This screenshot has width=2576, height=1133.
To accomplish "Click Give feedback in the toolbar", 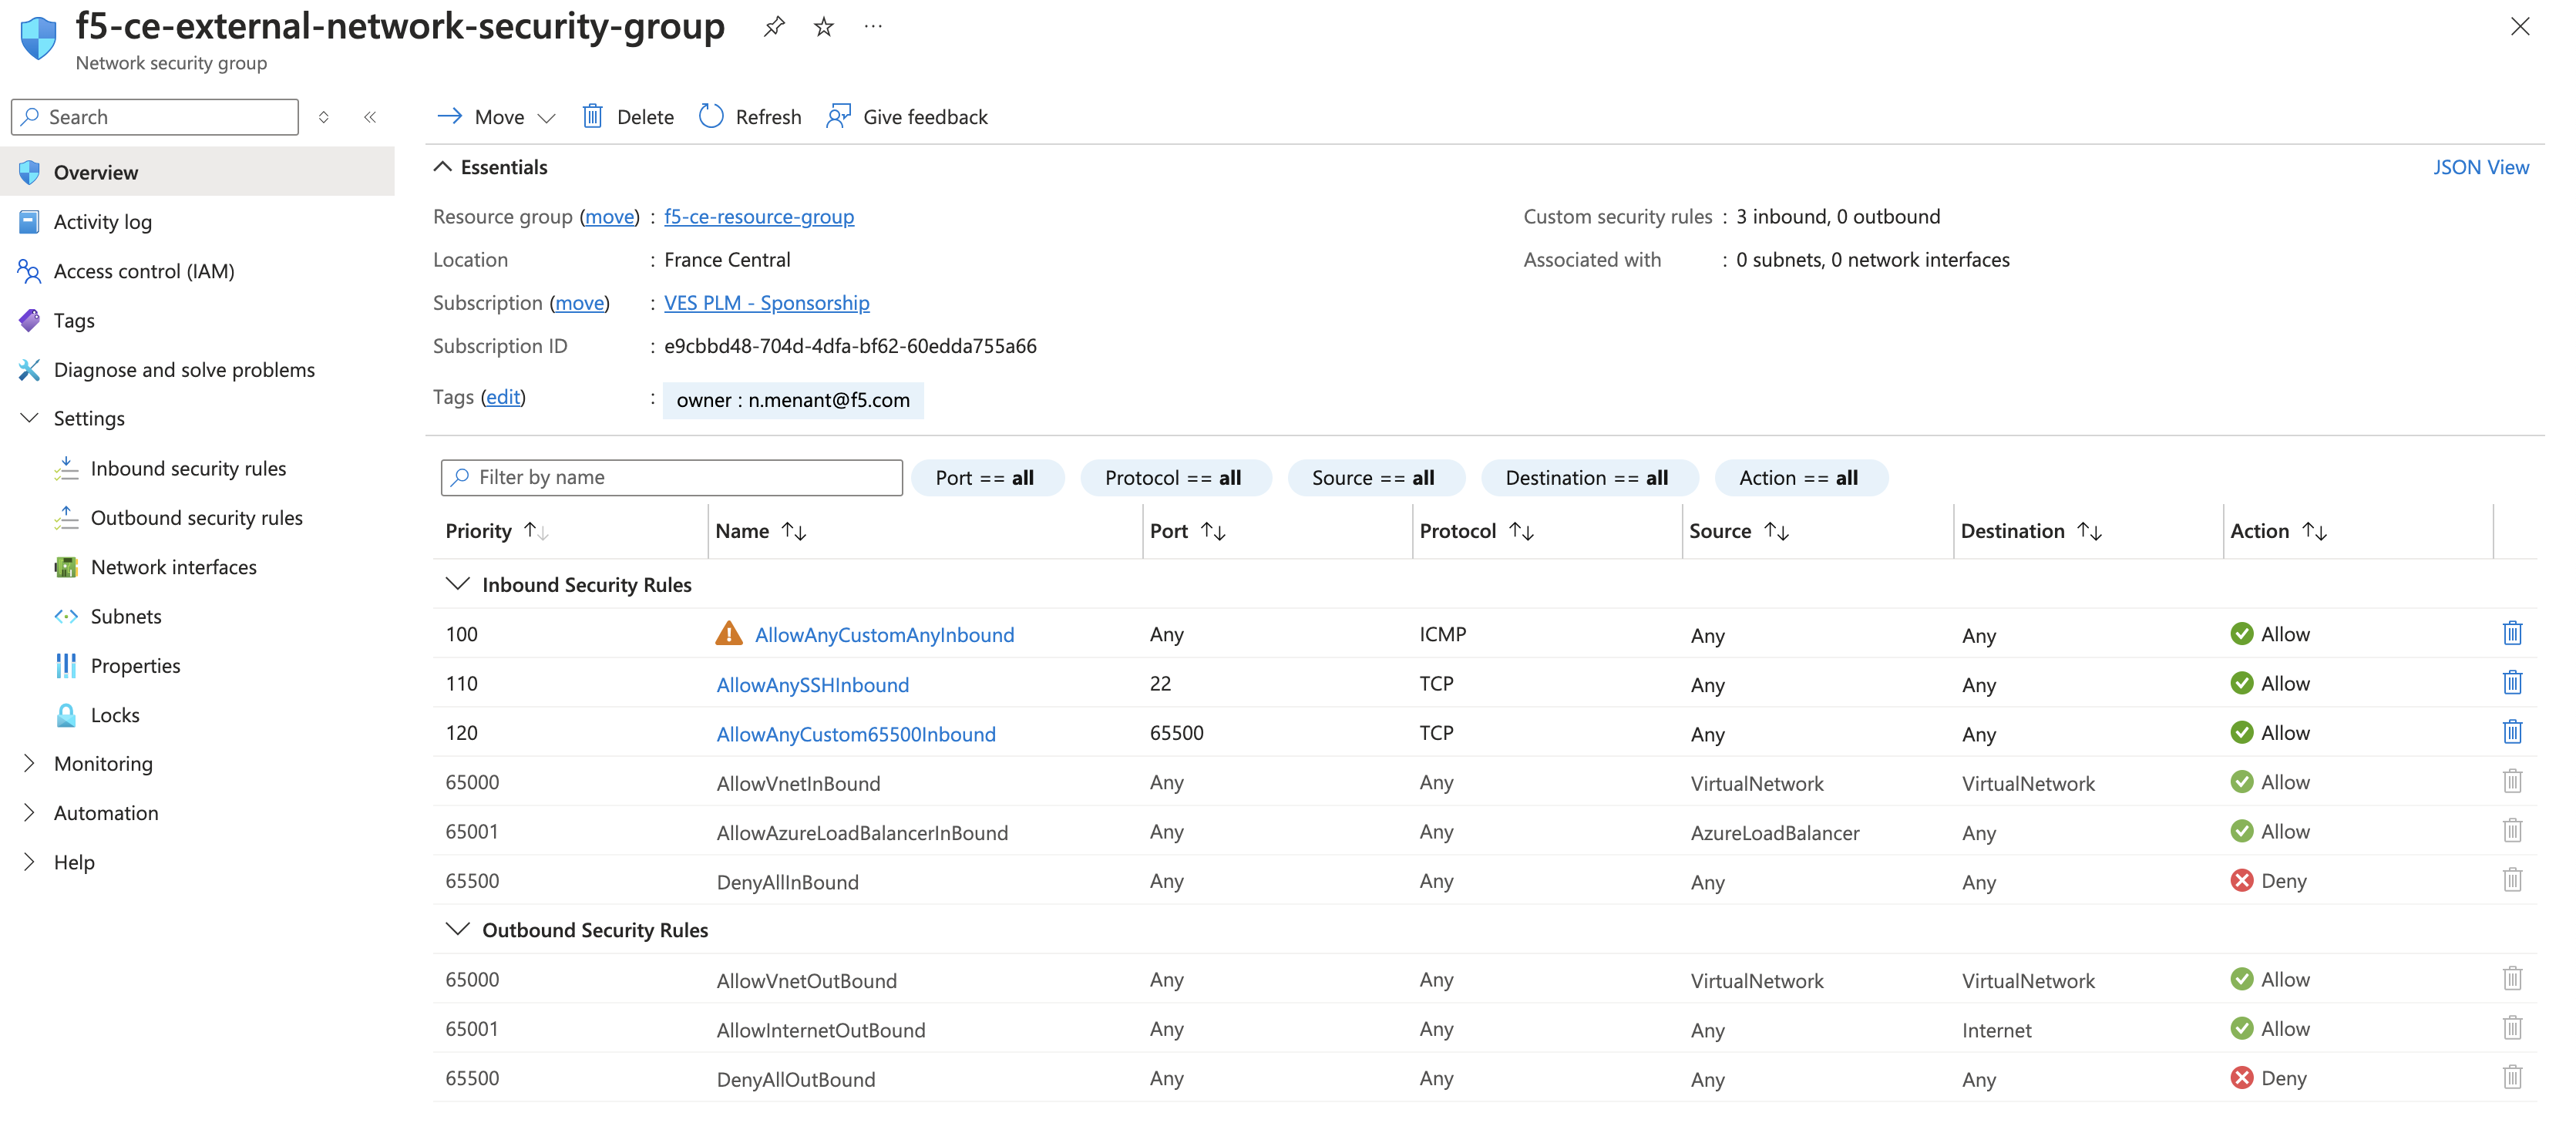I will tap(906, 117).
